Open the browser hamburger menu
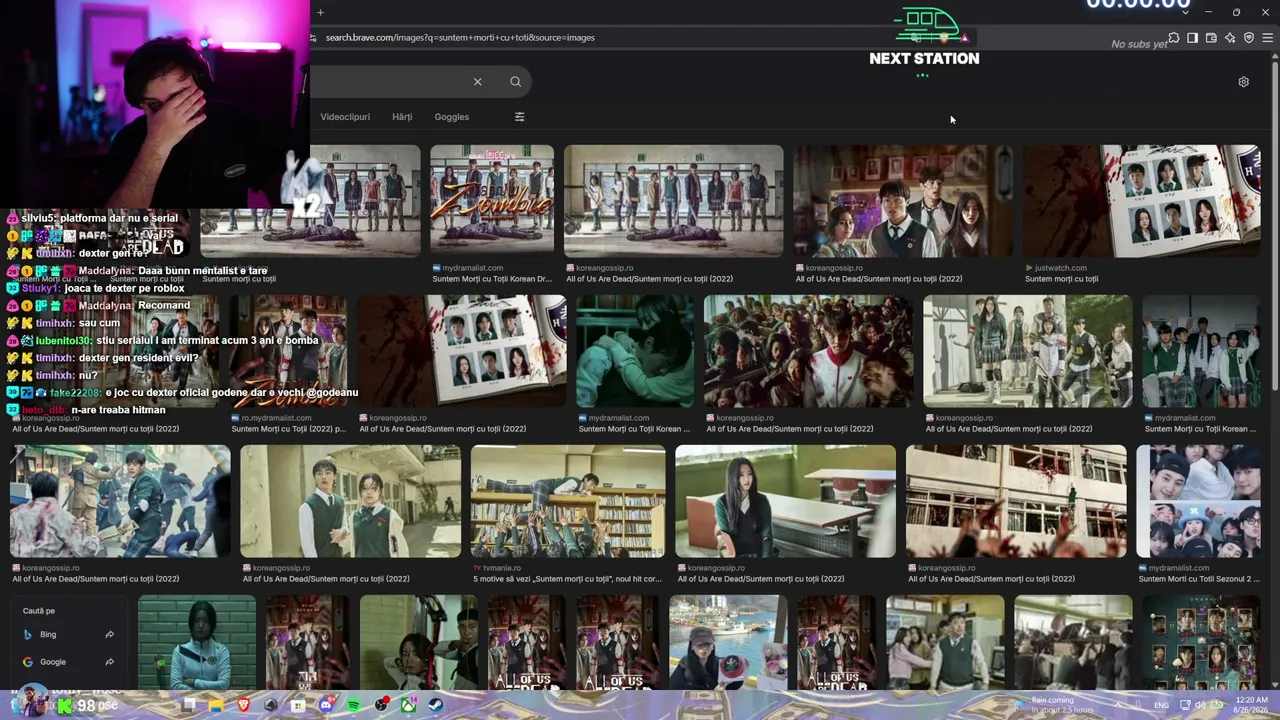The image size is (1280, 720). point(1268,38)
